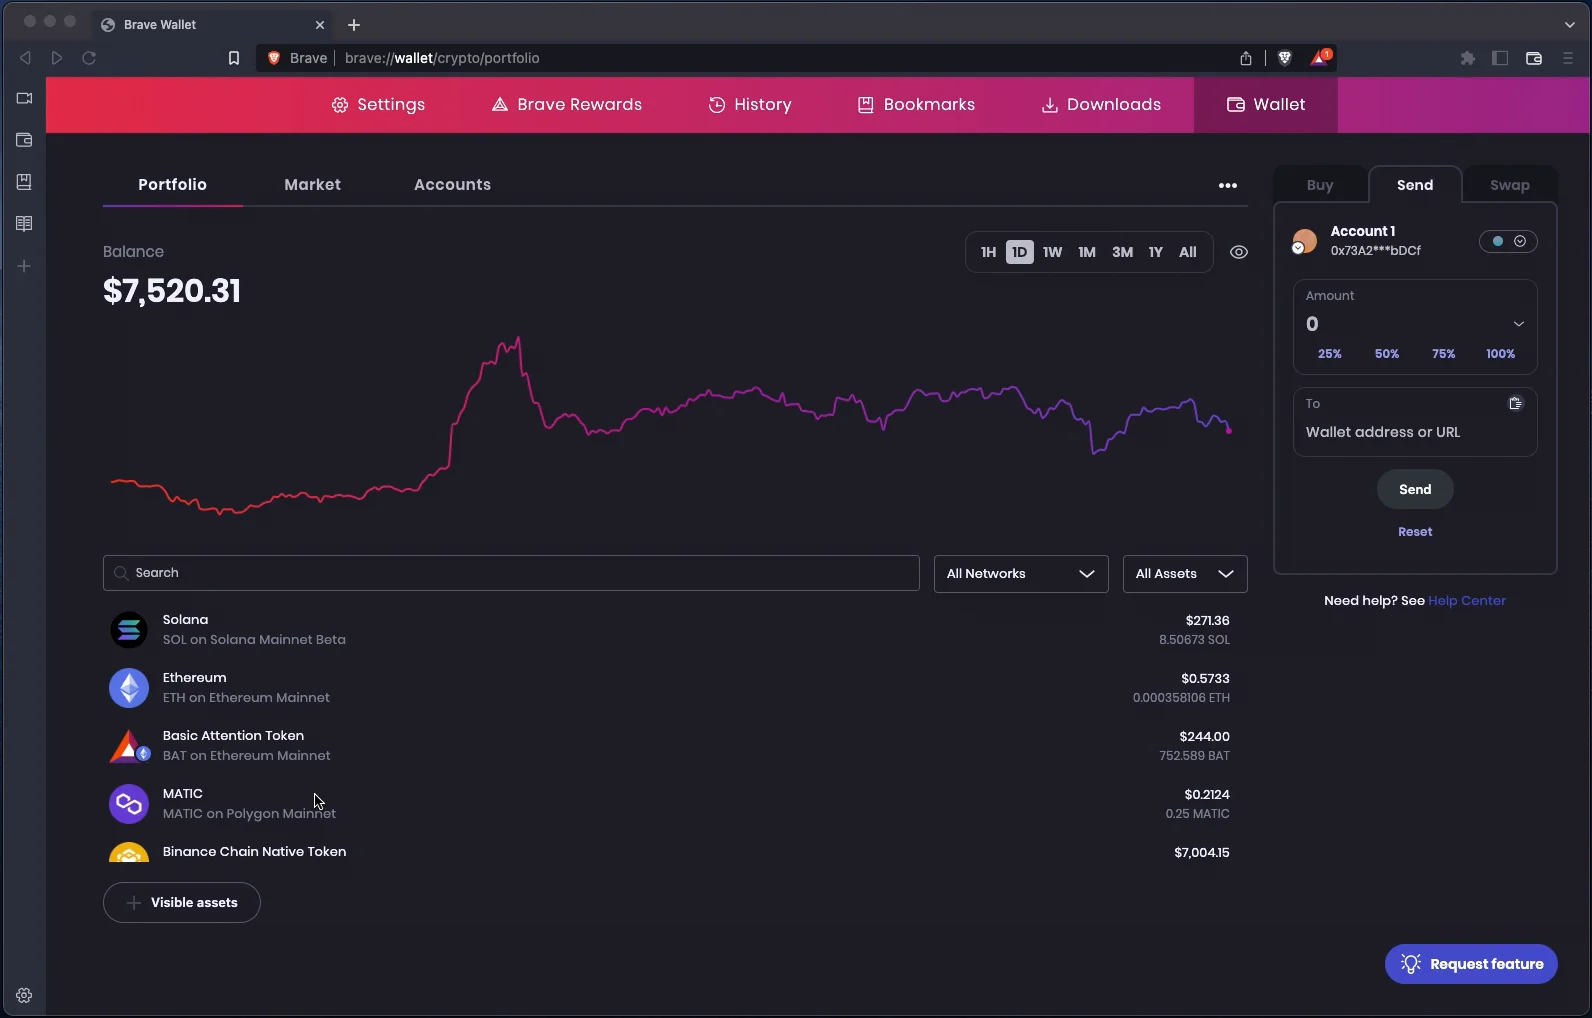Click the bookmark icon beside address bar
Viewport: 1592px width, 1018px height.
[234, 58]
